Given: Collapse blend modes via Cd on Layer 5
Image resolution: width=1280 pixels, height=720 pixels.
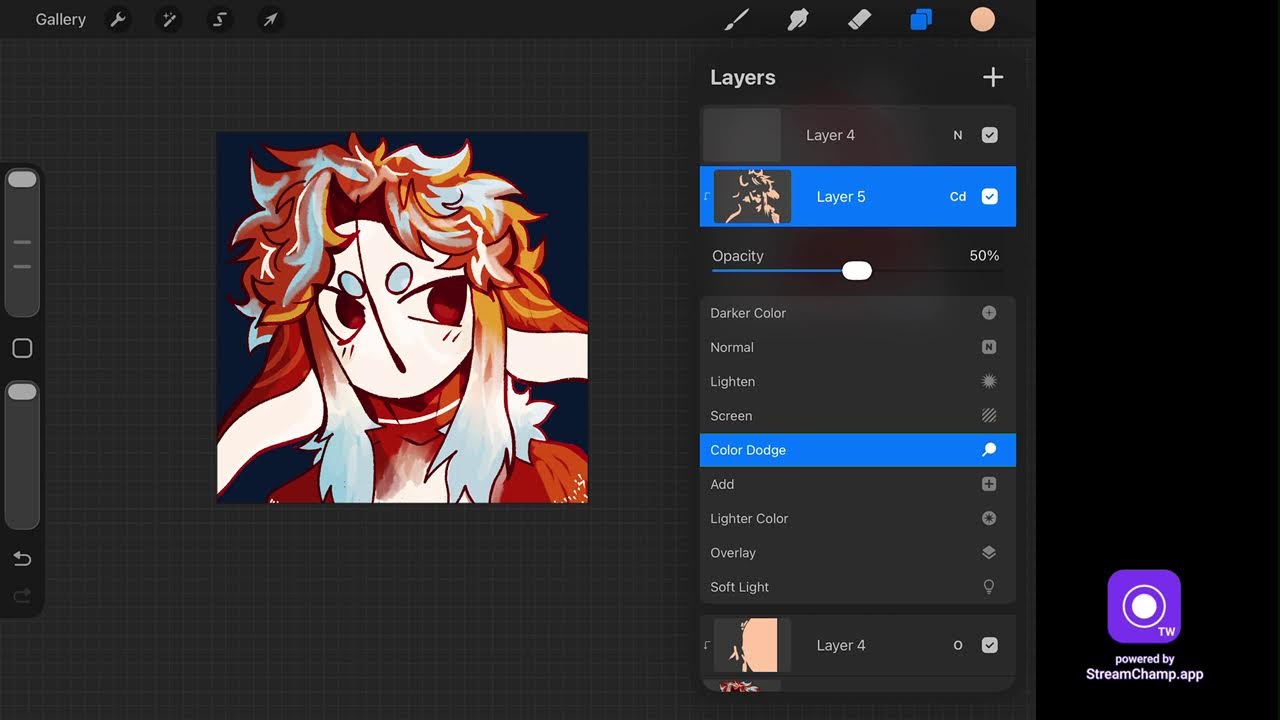Looking at the screenshot, I should tap(958, 197).
